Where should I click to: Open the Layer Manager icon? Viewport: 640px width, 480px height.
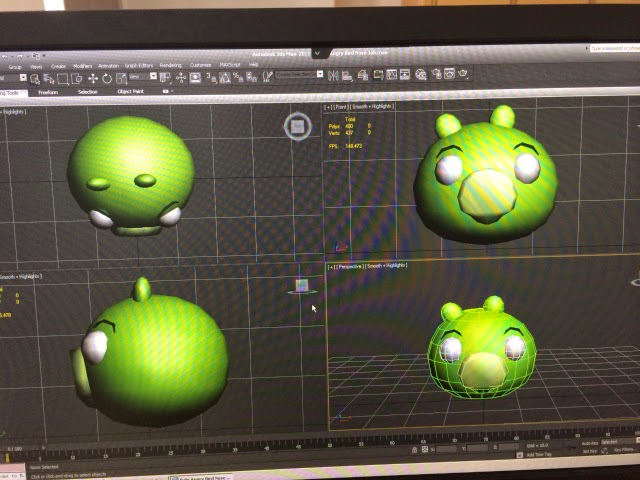(x=363, y=76)
